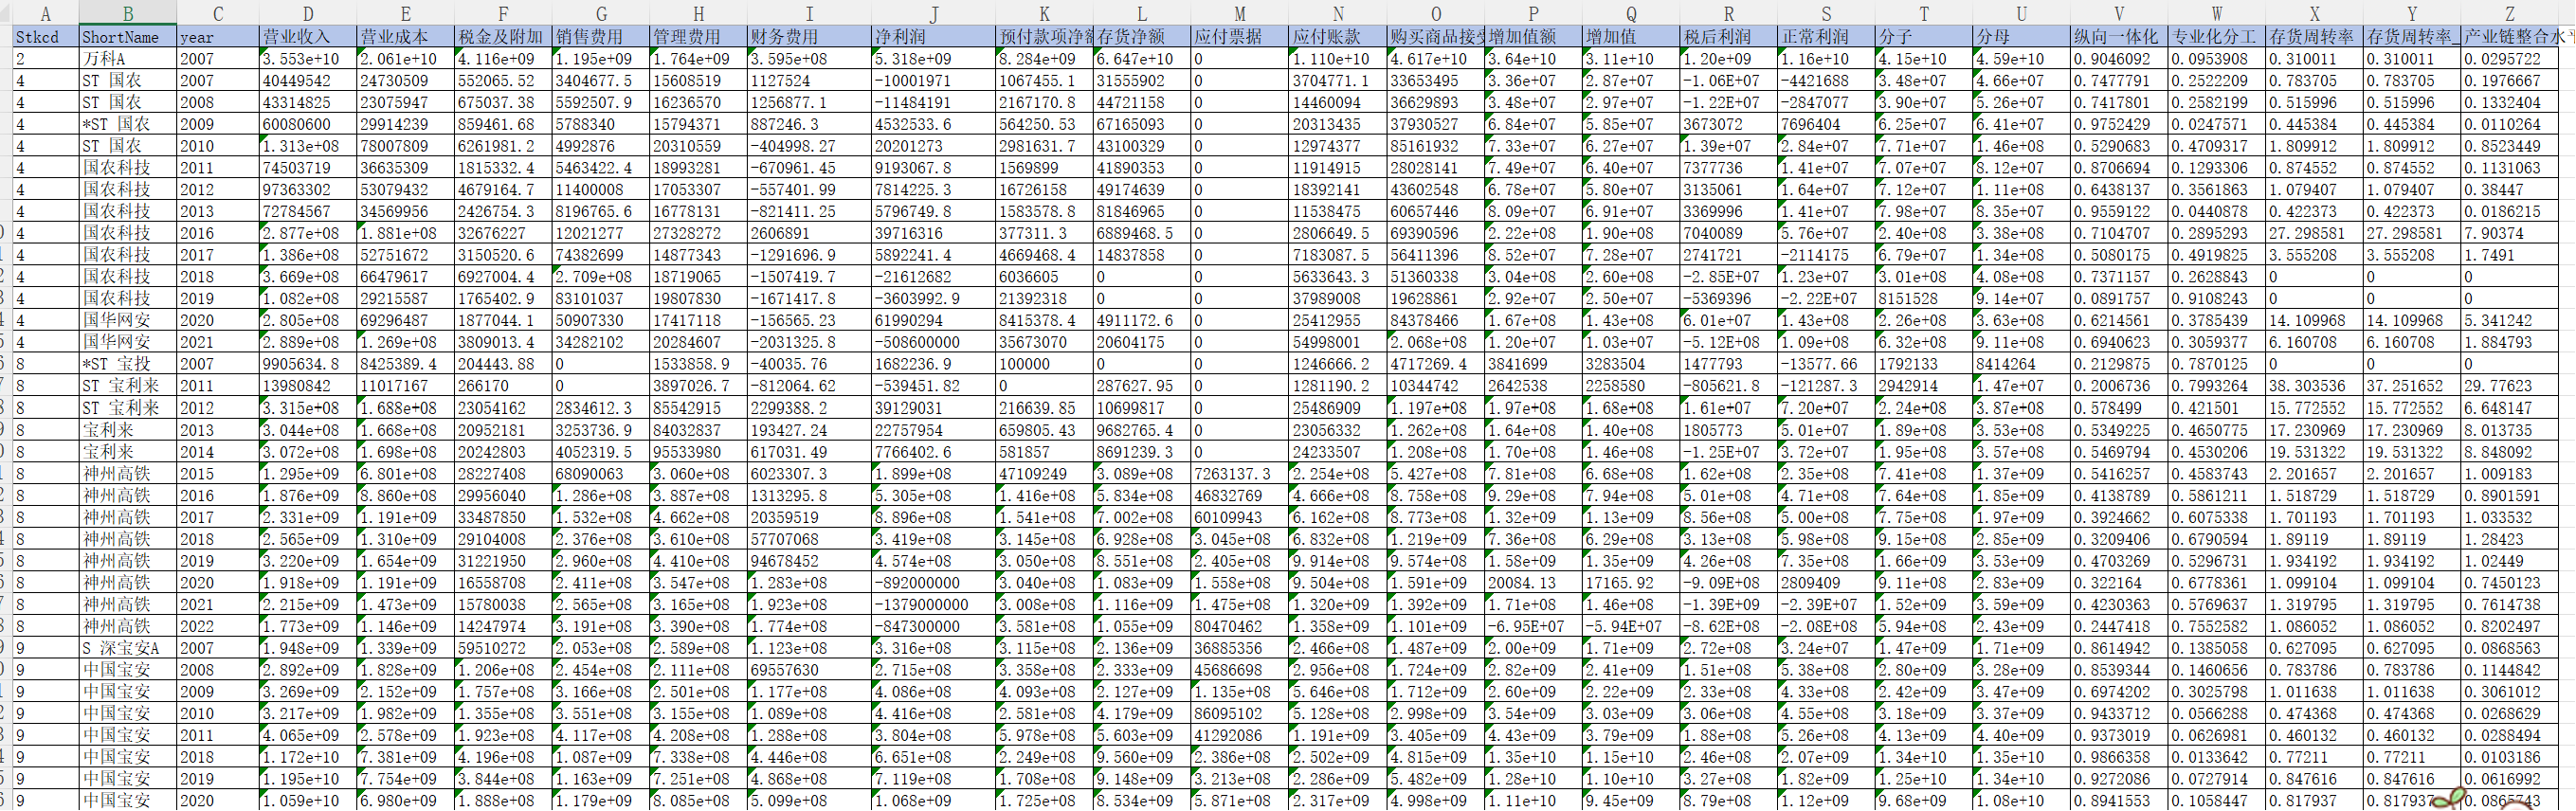Select column V by its letter header
This screenshot has width=2576, height=811.
[x=2119, y=13]
